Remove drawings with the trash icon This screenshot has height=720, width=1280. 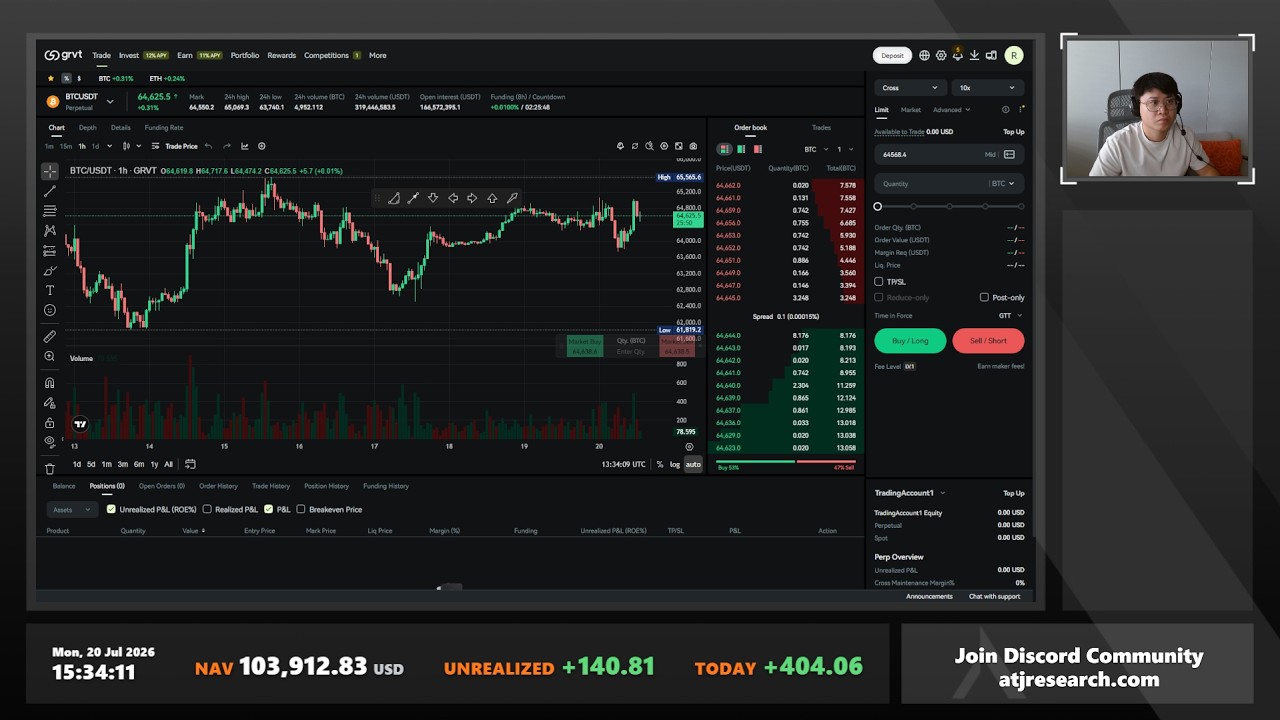click(x=49, y=468)
